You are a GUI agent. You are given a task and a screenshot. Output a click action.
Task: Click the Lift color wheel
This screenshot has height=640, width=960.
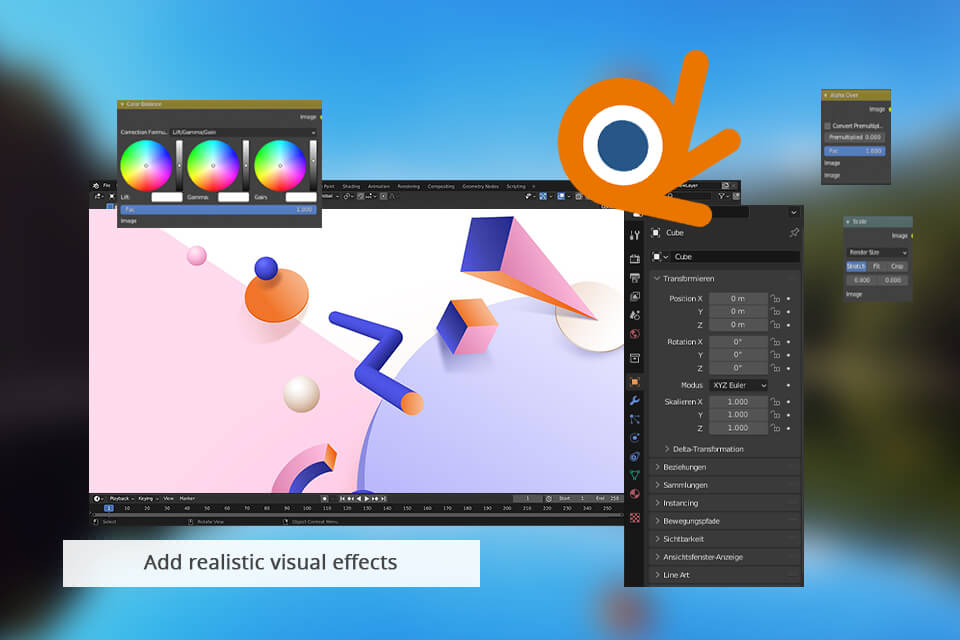pyautogui.click(x=146, y=165)
